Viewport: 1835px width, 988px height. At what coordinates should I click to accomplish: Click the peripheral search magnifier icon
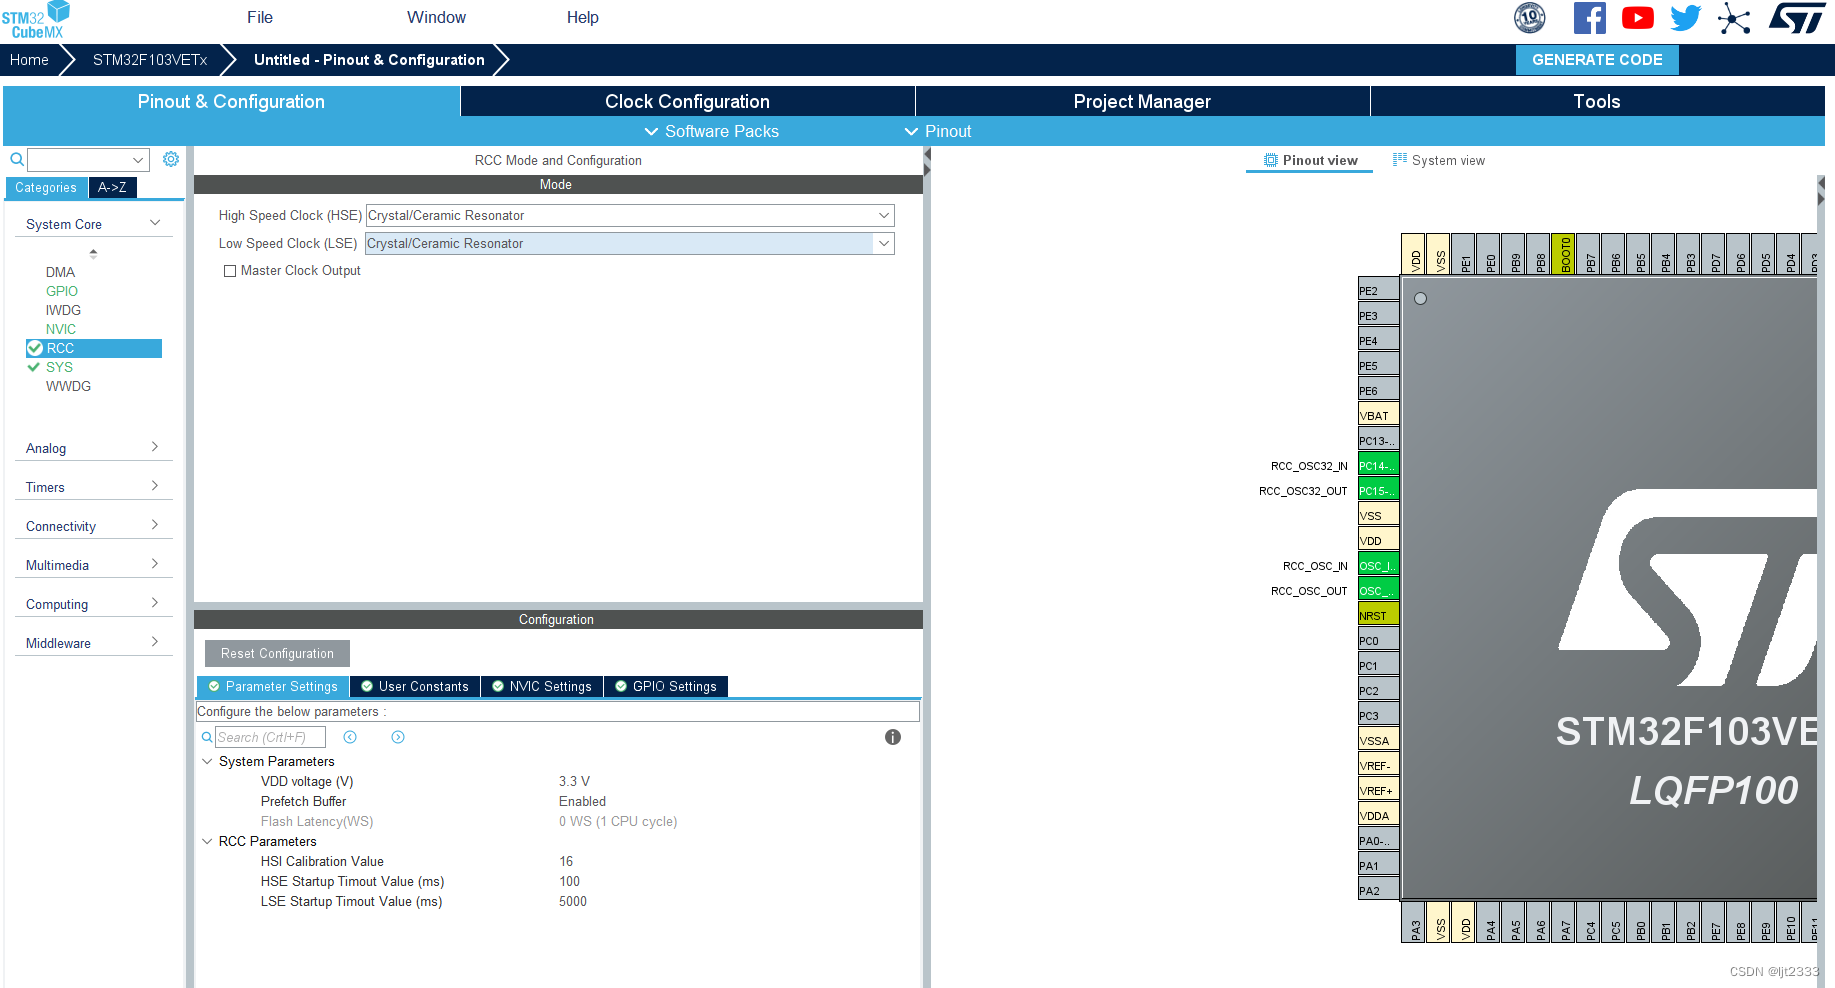click(17, 159)
